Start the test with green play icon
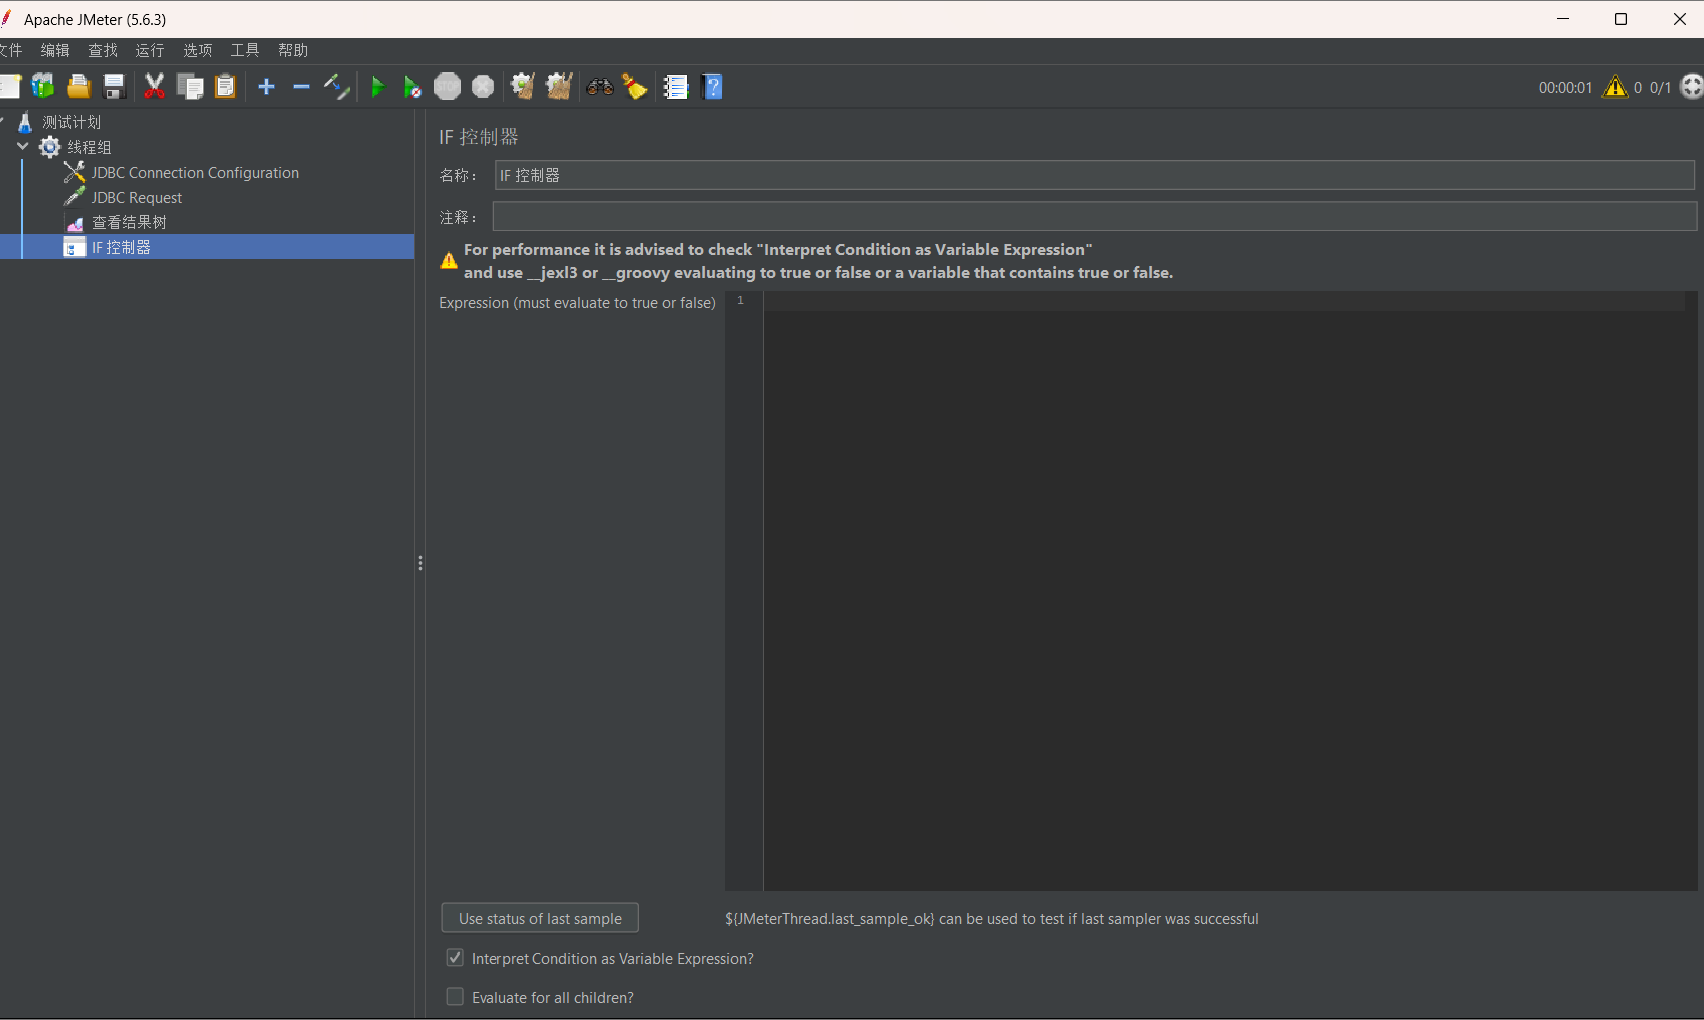The width and height of the screenshot is (1704, 1020). 377,87
